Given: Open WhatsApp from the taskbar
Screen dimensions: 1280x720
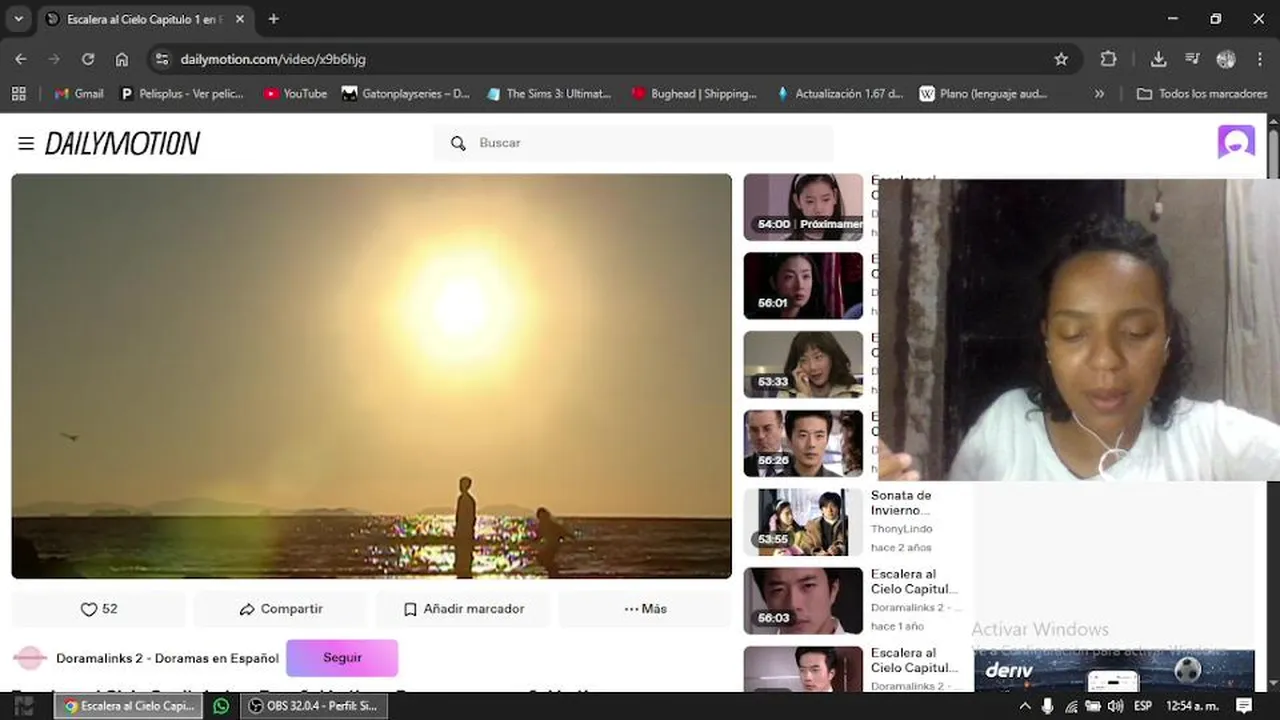Looking at the screenshot, I should point(221,706).
